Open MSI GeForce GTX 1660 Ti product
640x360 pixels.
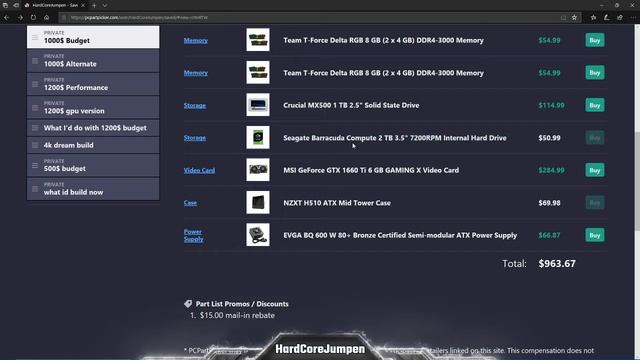(x=371, y=170)
